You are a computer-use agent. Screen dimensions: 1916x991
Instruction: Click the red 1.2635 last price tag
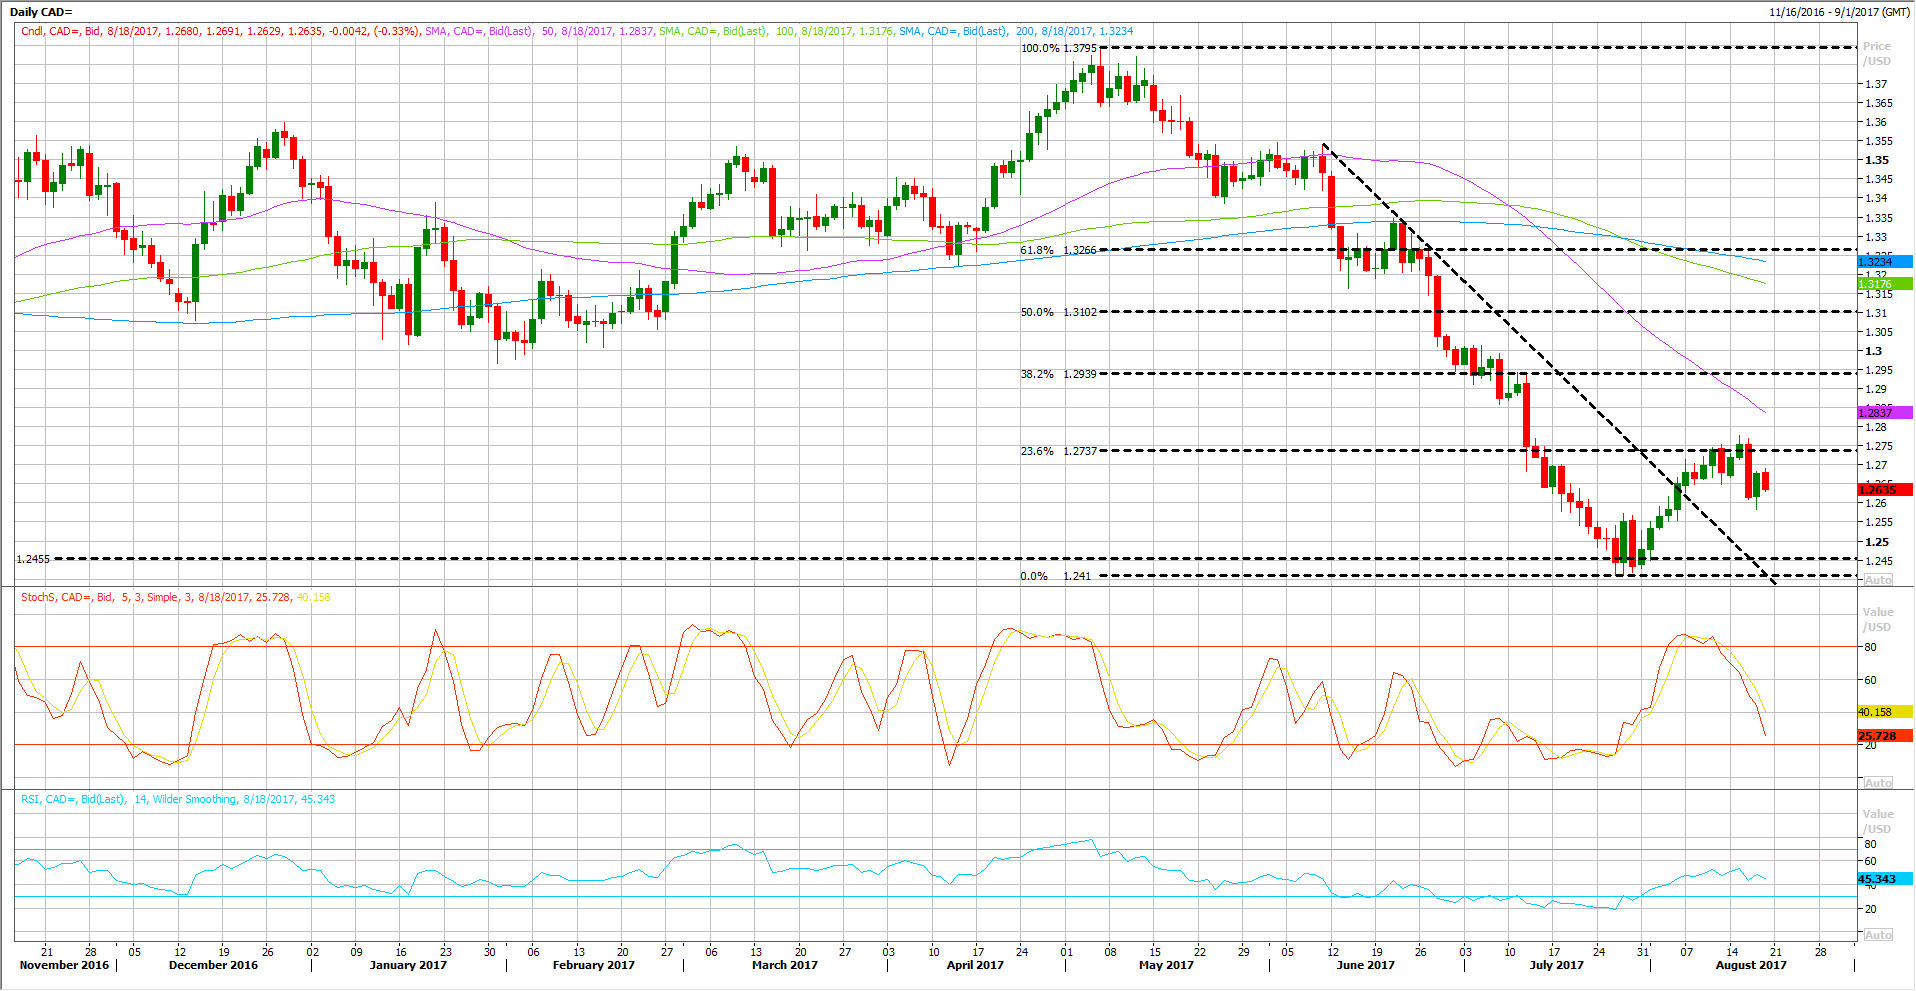(x=1883, y=490)
